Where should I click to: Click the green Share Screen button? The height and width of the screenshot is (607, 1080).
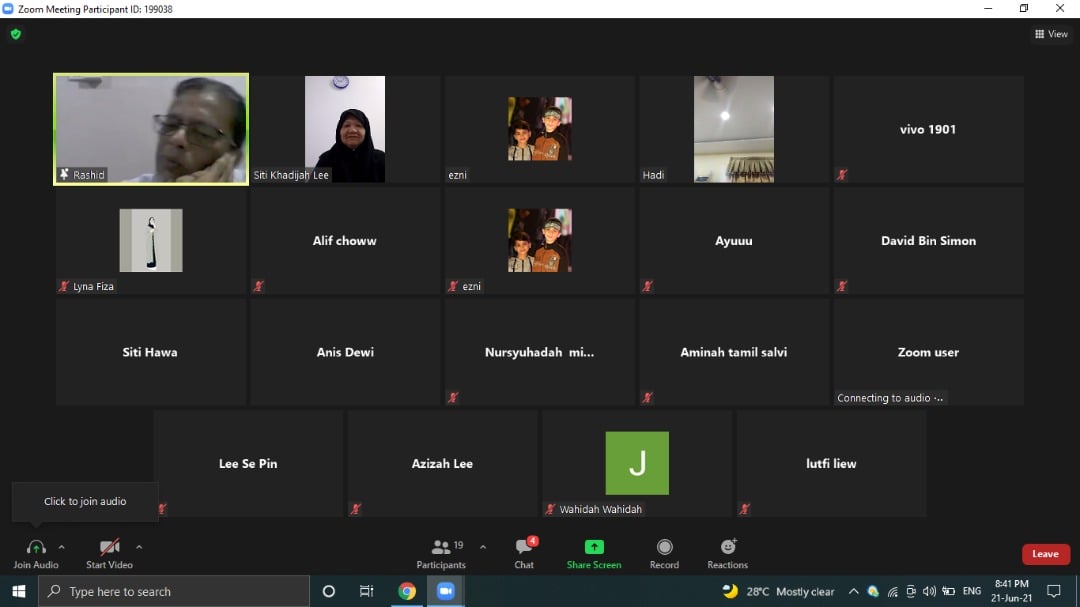click(594, 553)
